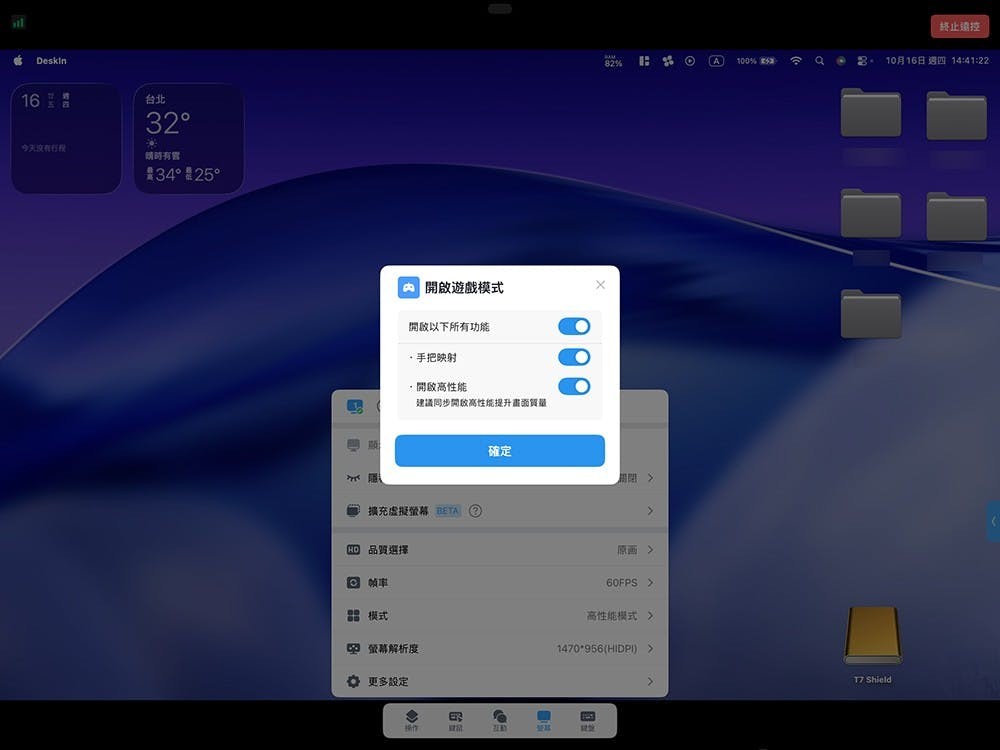Click the help icon next to BETA
1000x750 pixels.
pos(475,511)
